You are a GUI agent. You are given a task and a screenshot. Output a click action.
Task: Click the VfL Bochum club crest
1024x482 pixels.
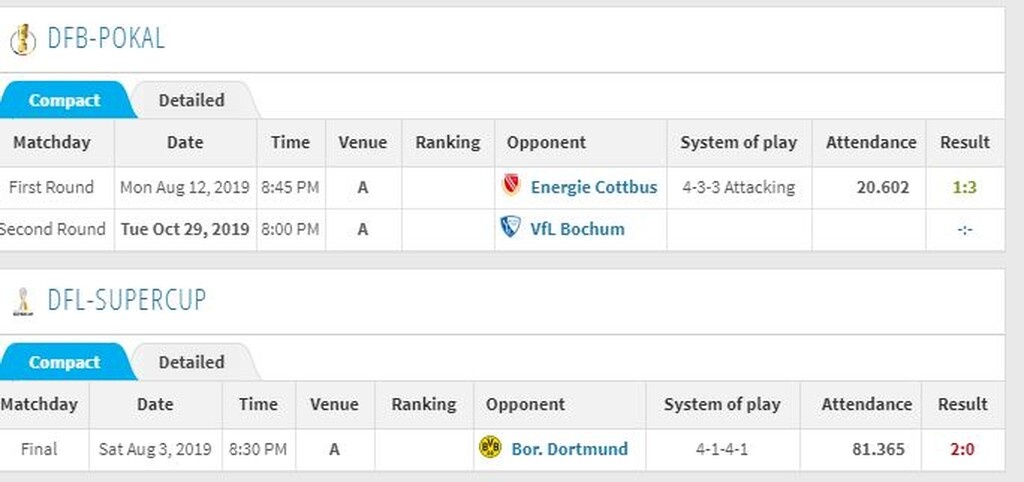coord(510,228)
